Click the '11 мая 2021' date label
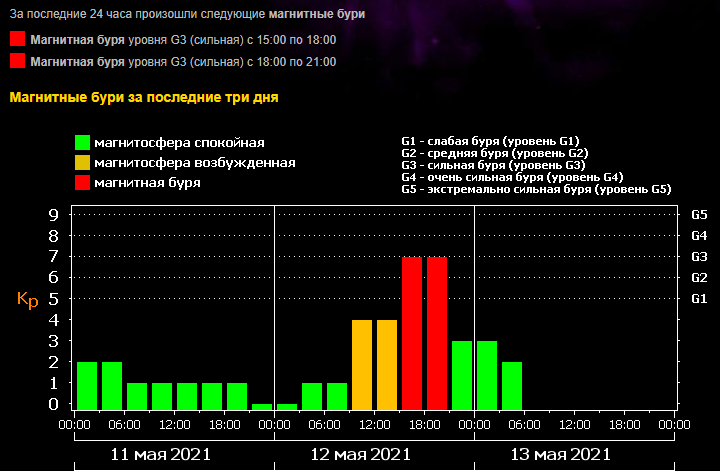The height and width of the screenshot is (471, 720). (161, 454)
